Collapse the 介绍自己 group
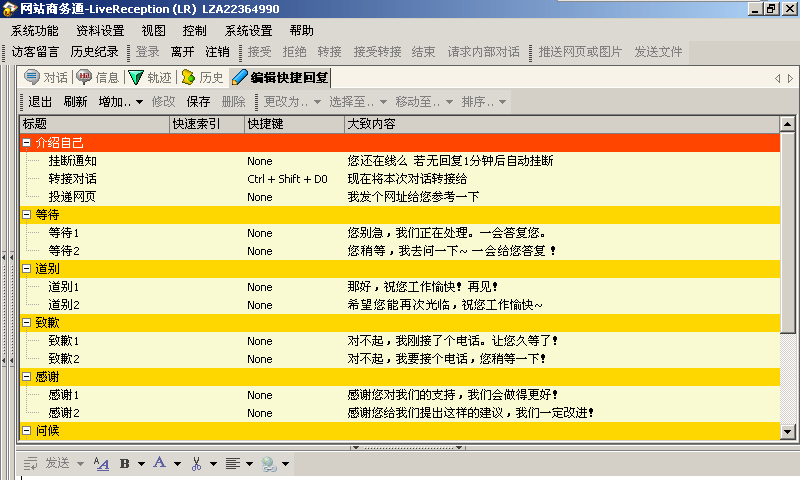 27,143
